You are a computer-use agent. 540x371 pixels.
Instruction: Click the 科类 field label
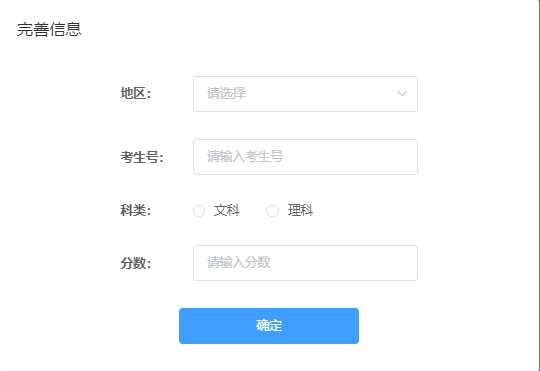(x=136, y=210)
